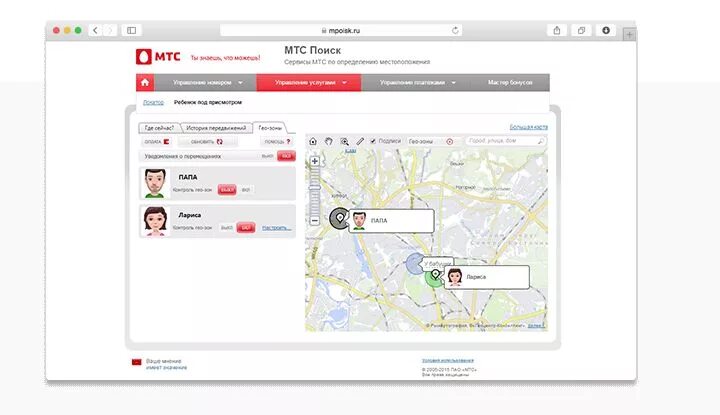
Task: Expand Управление услугами menu
Action: coord(309,83)
